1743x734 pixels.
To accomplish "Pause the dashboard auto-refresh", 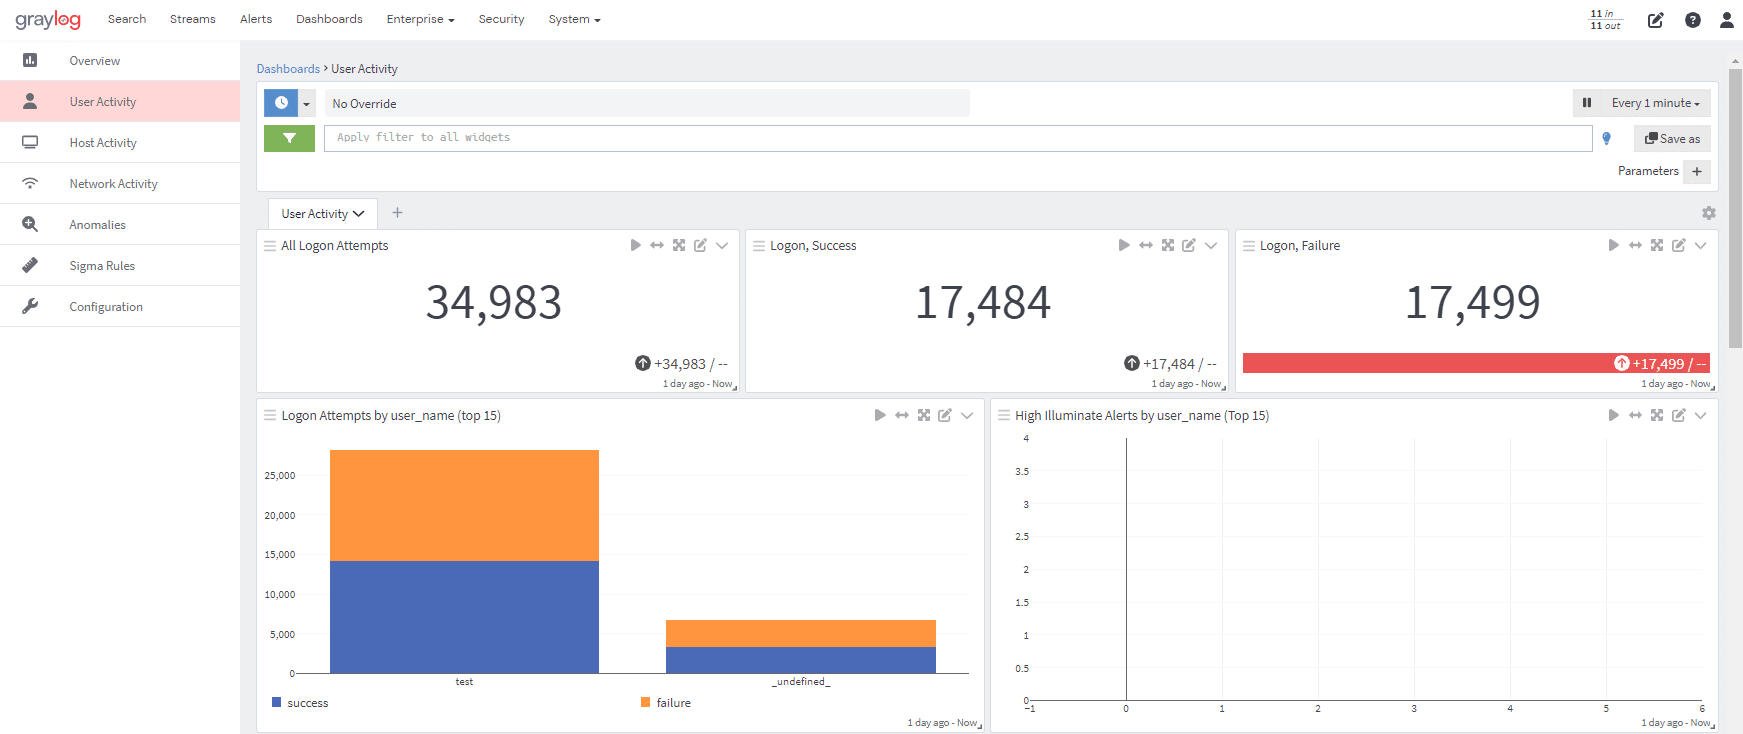I will click(1586, 103).
